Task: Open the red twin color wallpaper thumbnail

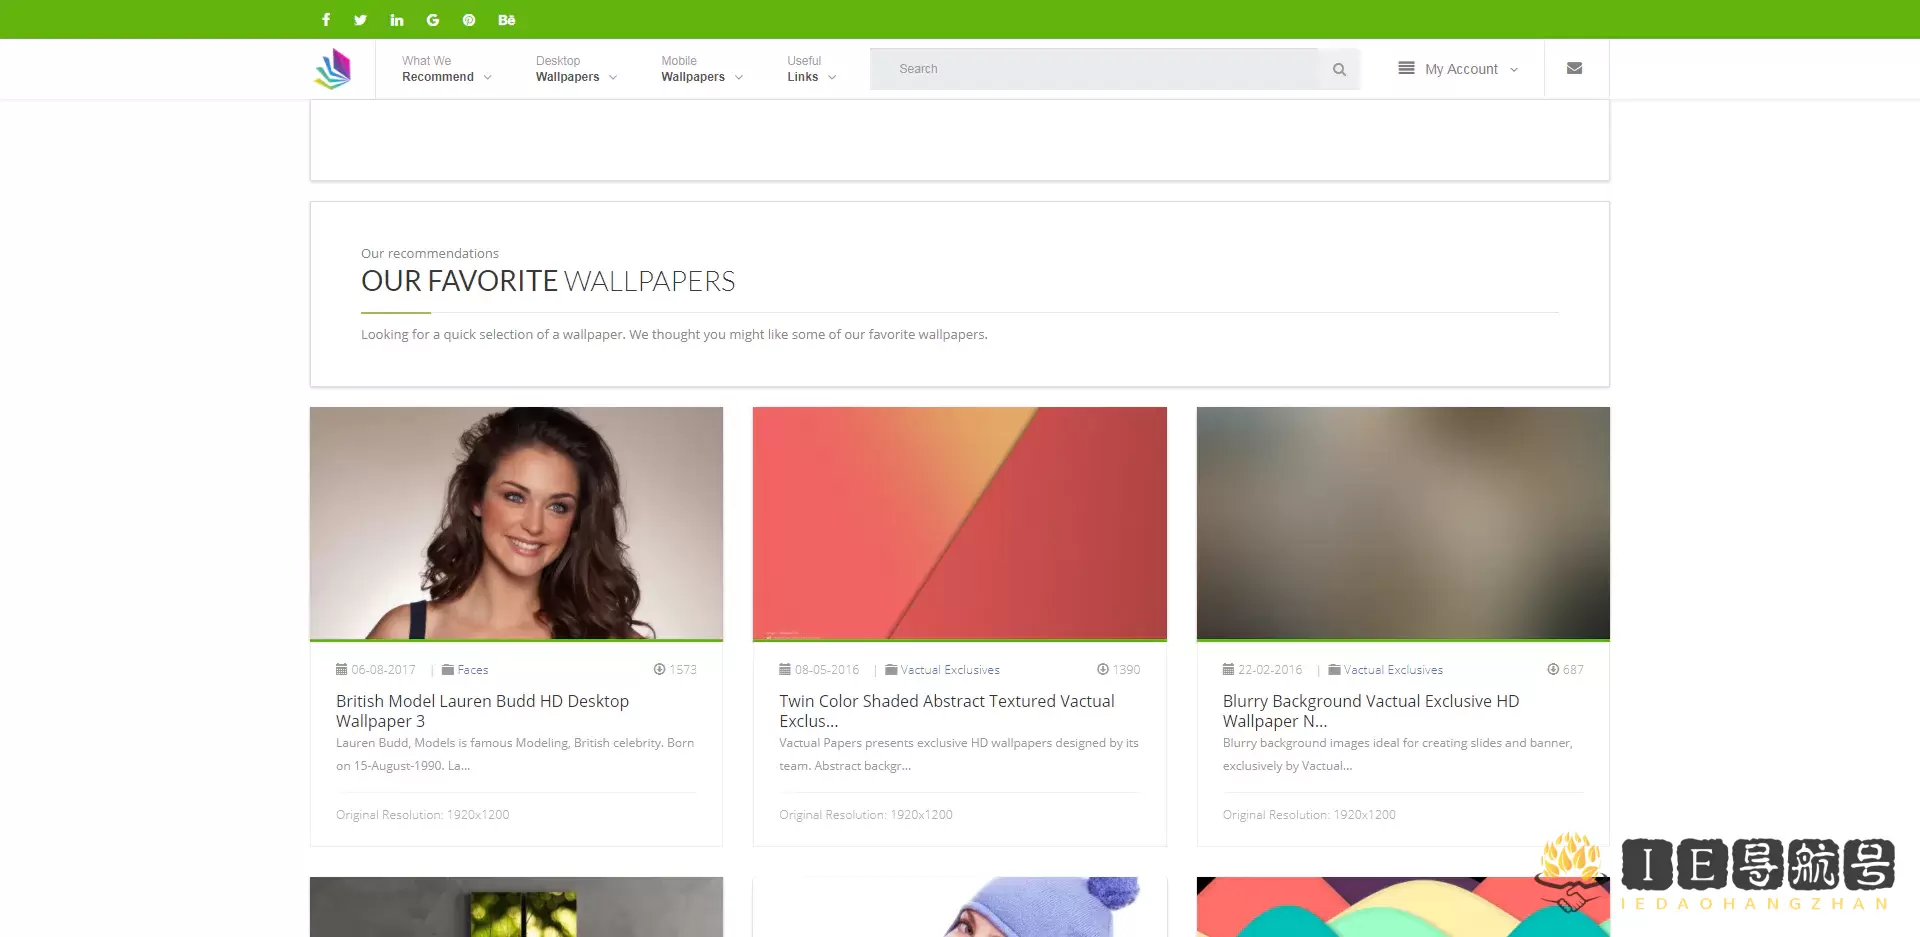Action: [959, 523]
